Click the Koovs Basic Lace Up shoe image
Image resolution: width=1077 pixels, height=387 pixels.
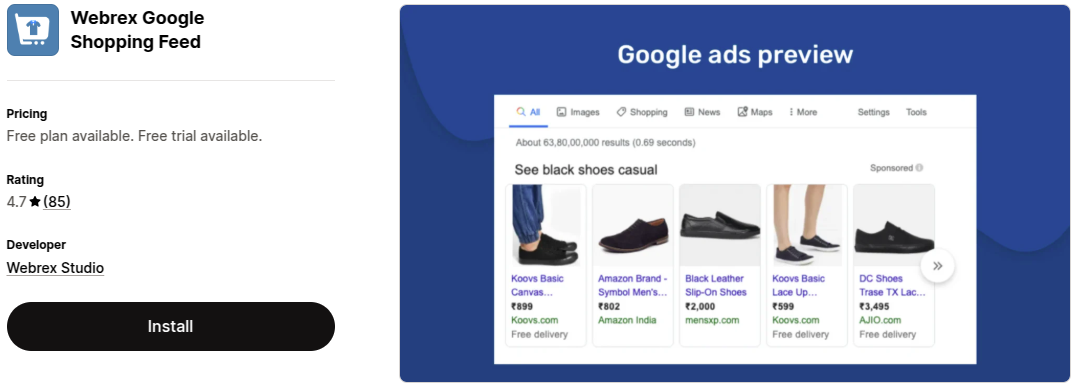click(x=806, y=225)
